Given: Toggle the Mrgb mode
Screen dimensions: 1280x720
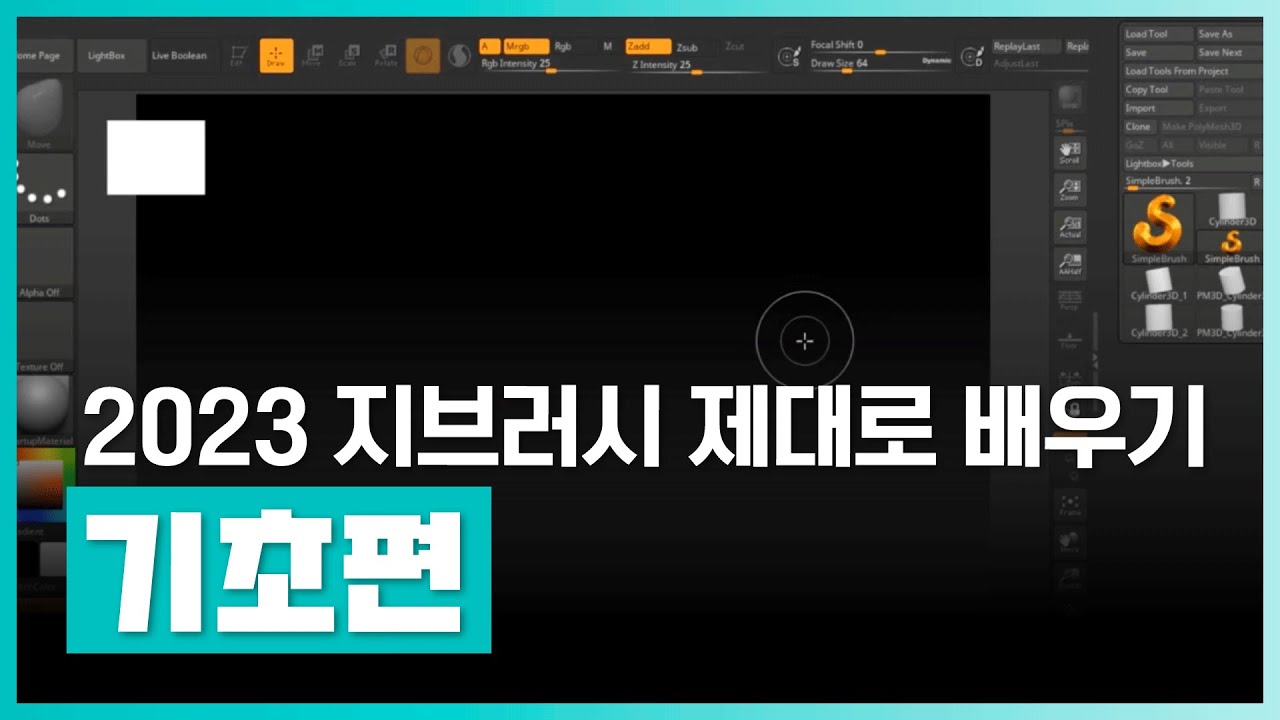Looking at the screenshot, I should [526, 46].
